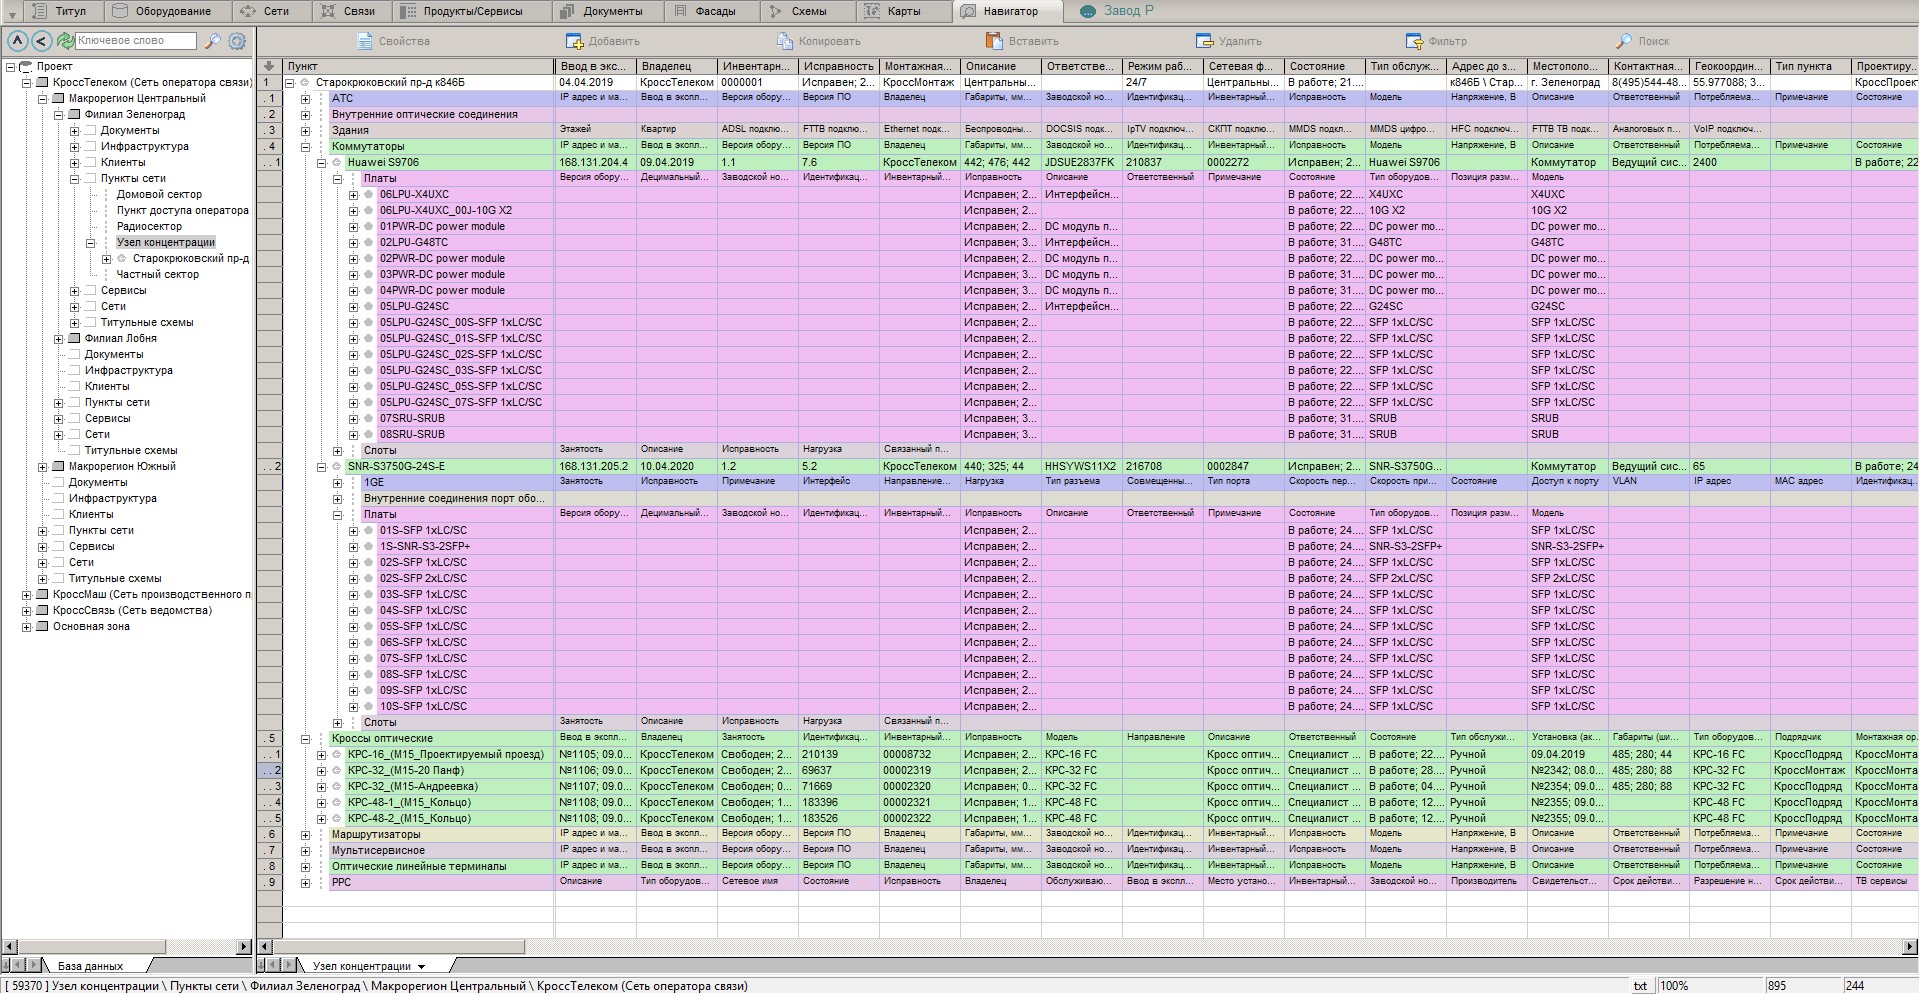The height and width of the screenshot is (994, 1919).
Task: Open dropdown arrow on Узел концентрации bottom tab
Action: [421, 967]
